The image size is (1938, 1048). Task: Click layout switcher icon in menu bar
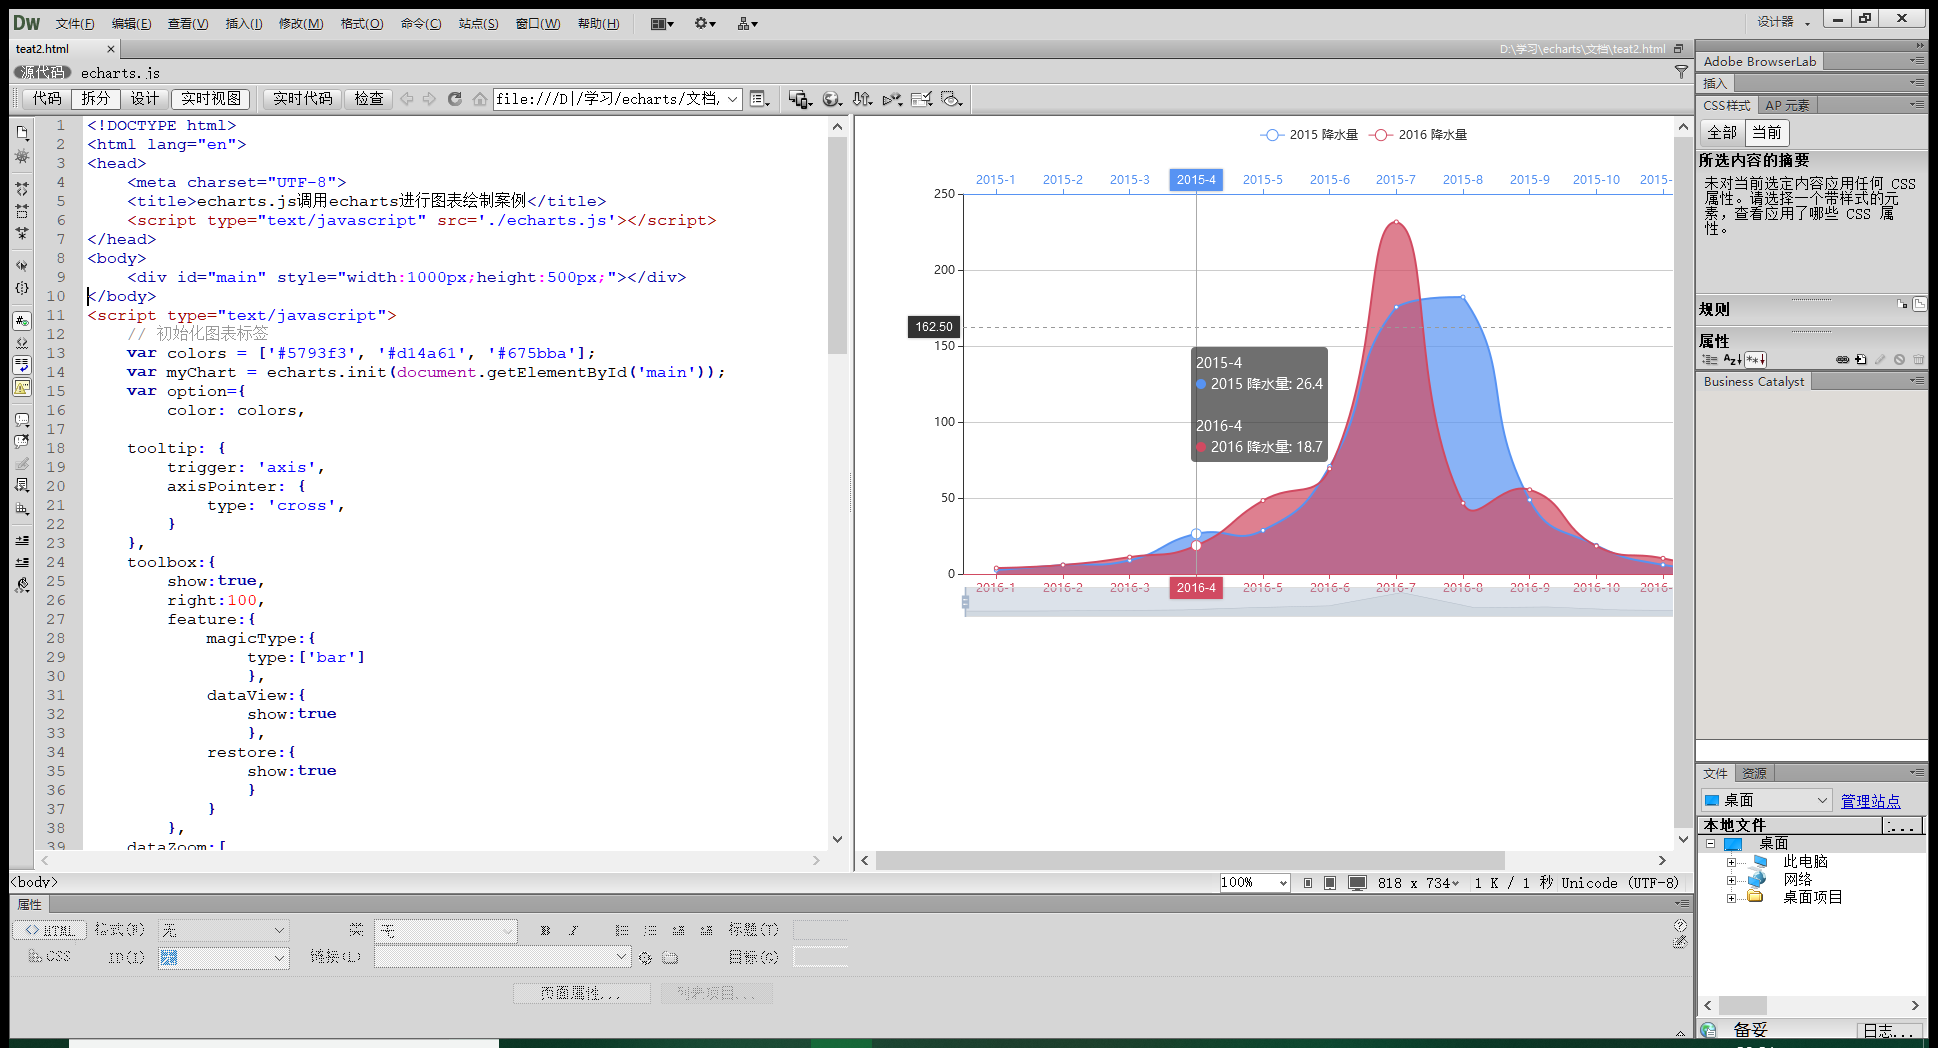[x=662, y=23]
